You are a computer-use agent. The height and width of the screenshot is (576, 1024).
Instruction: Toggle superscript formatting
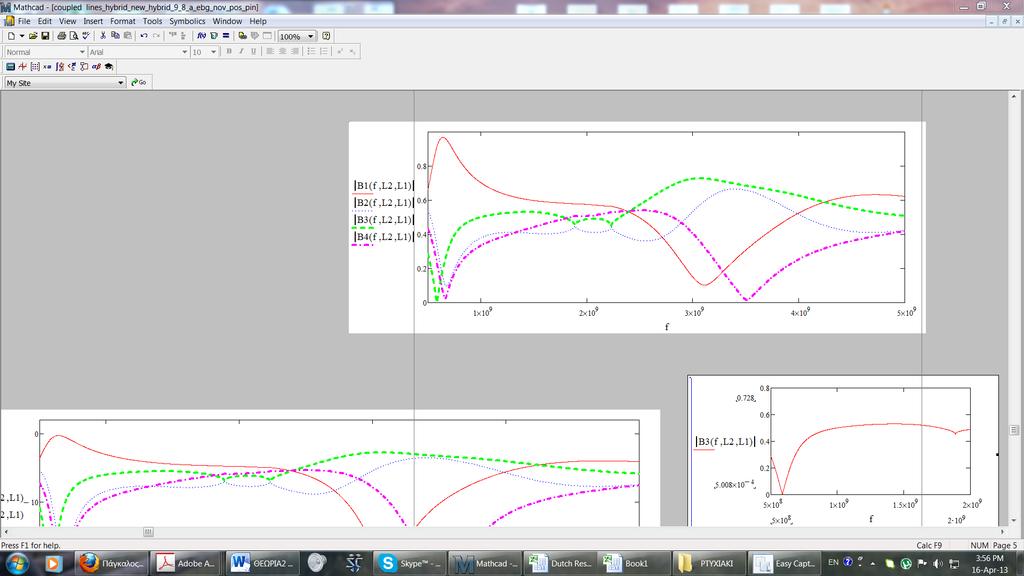click(340, 52)
